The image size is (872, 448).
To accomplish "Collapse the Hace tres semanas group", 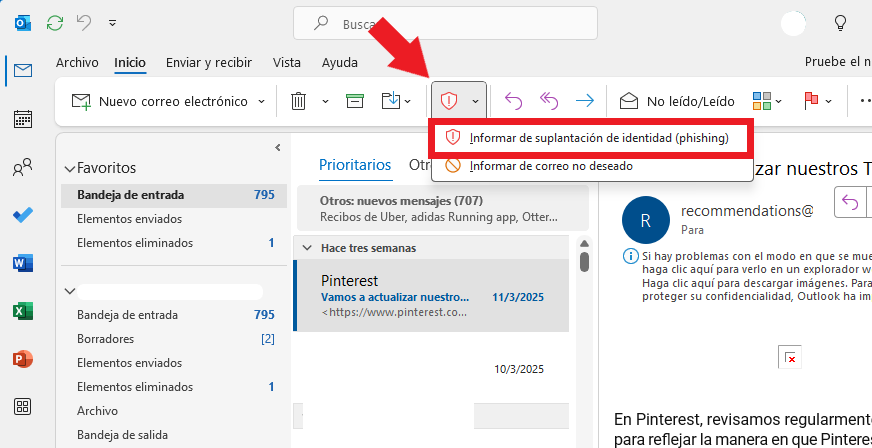I will 307,248.
